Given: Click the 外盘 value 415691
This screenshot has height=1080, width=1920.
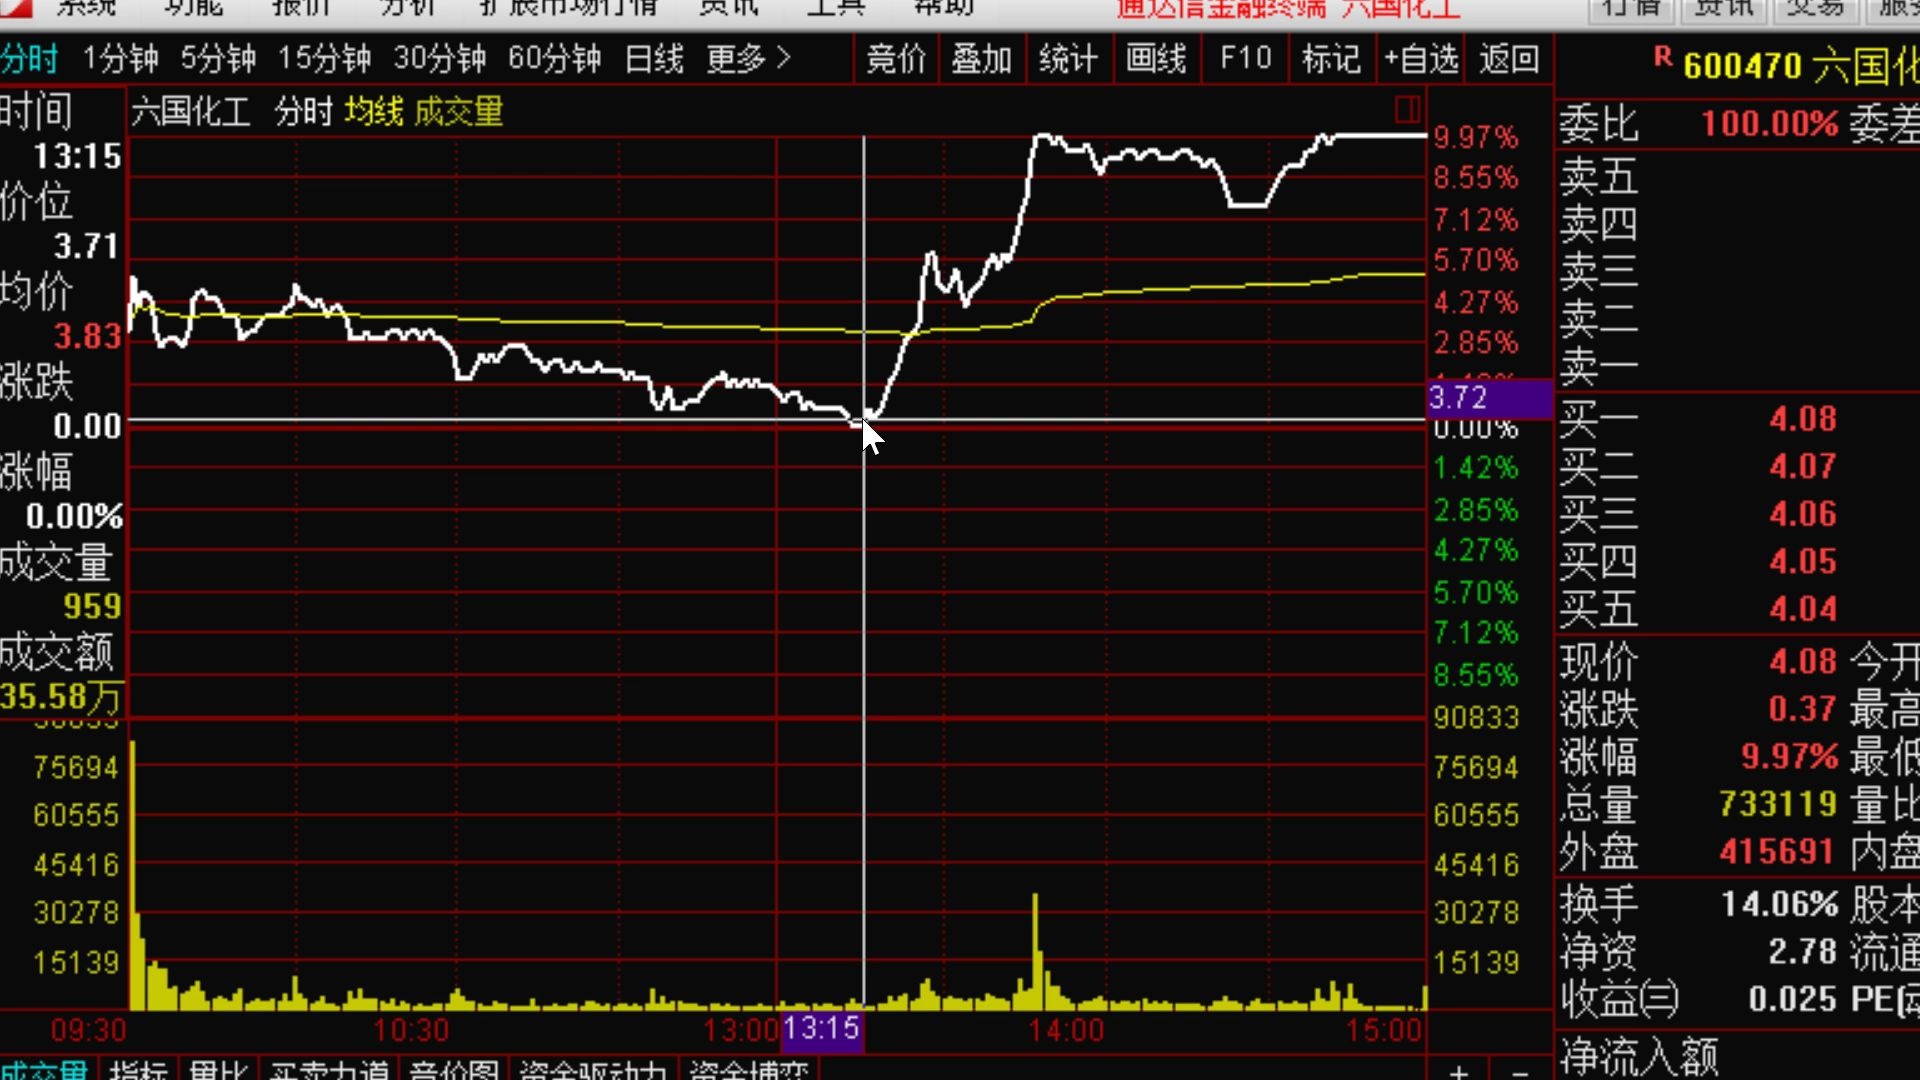Looking at the screenshot, I should [x=1778, y=851].
